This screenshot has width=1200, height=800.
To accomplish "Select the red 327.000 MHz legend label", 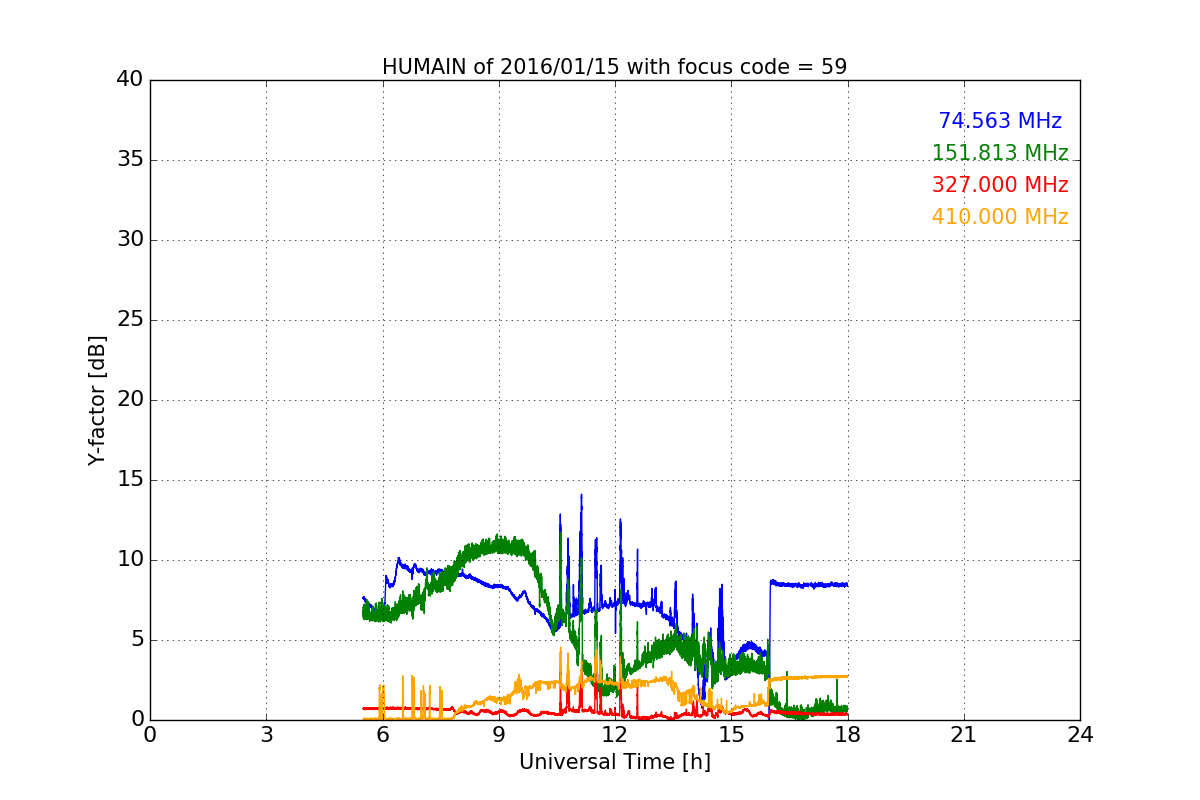I will (x=1000, y=185).
